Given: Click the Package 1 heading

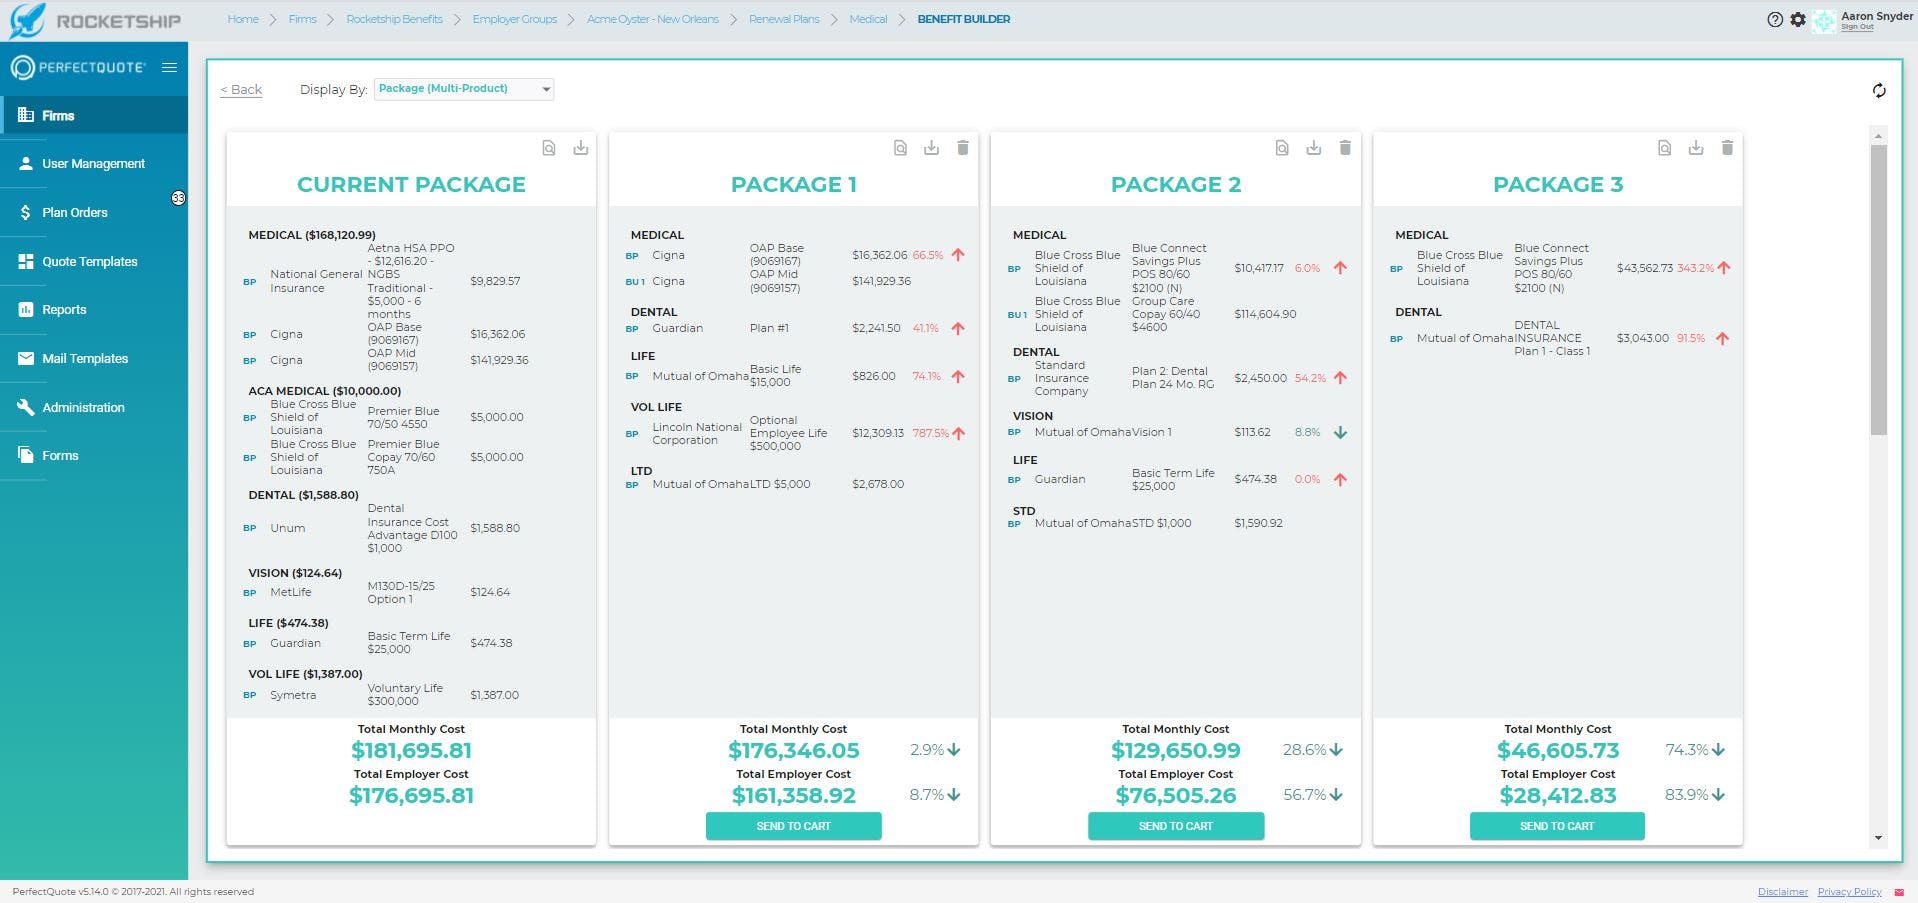Looking at the screenshot, I should [794, 185].
